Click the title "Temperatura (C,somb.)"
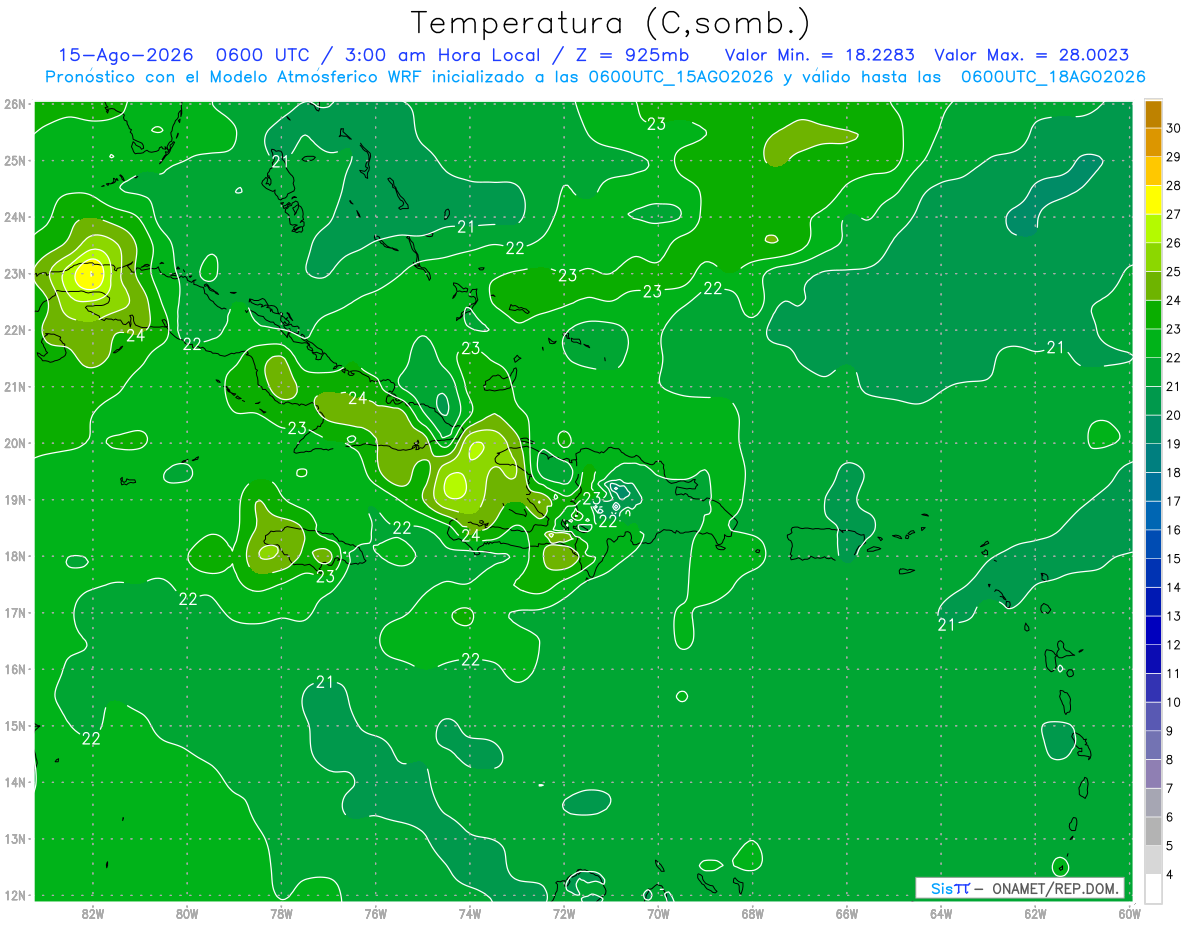 [610, 23]
